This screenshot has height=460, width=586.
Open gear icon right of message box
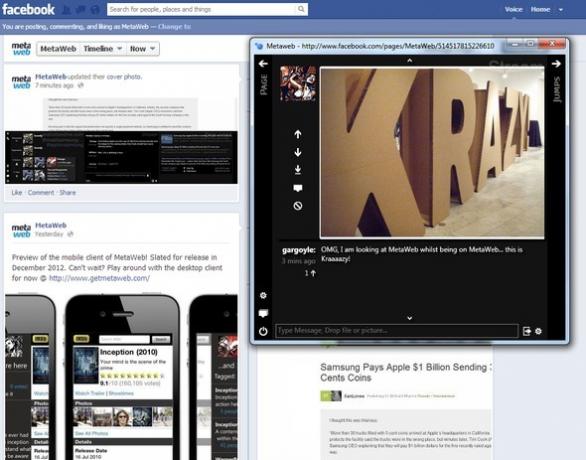click(538, 331)
